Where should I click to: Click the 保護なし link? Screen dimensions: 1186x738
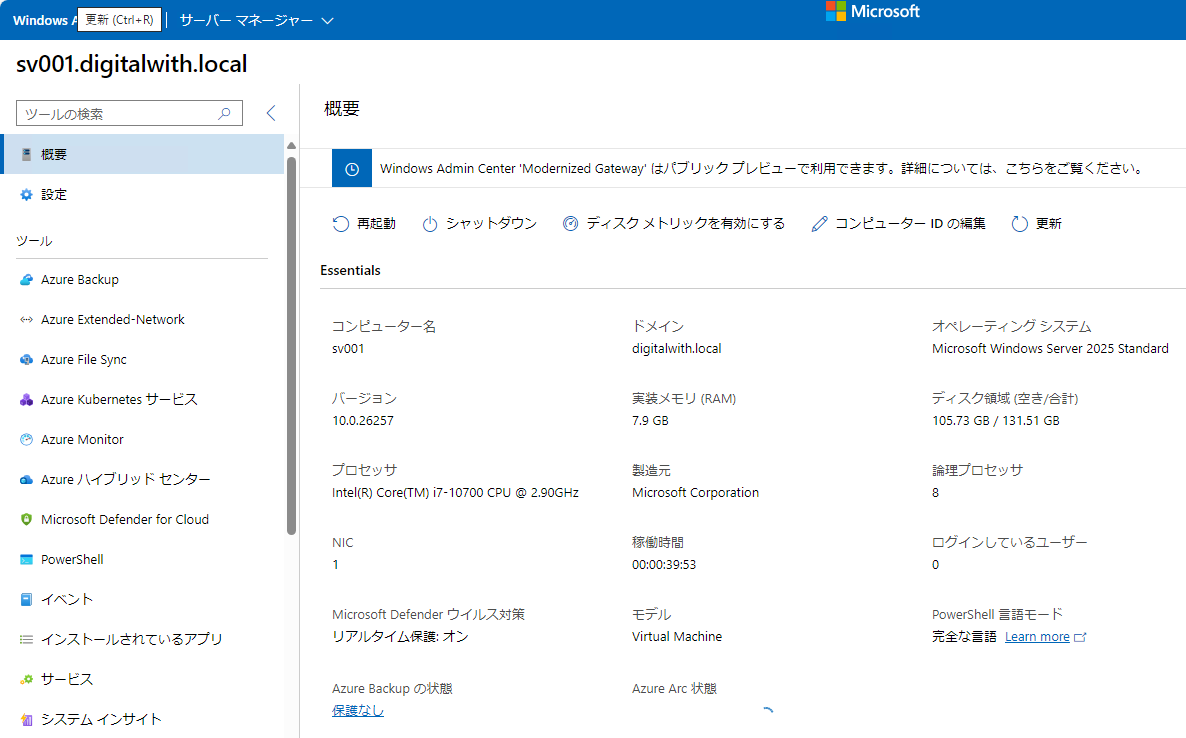coord(358,711)
